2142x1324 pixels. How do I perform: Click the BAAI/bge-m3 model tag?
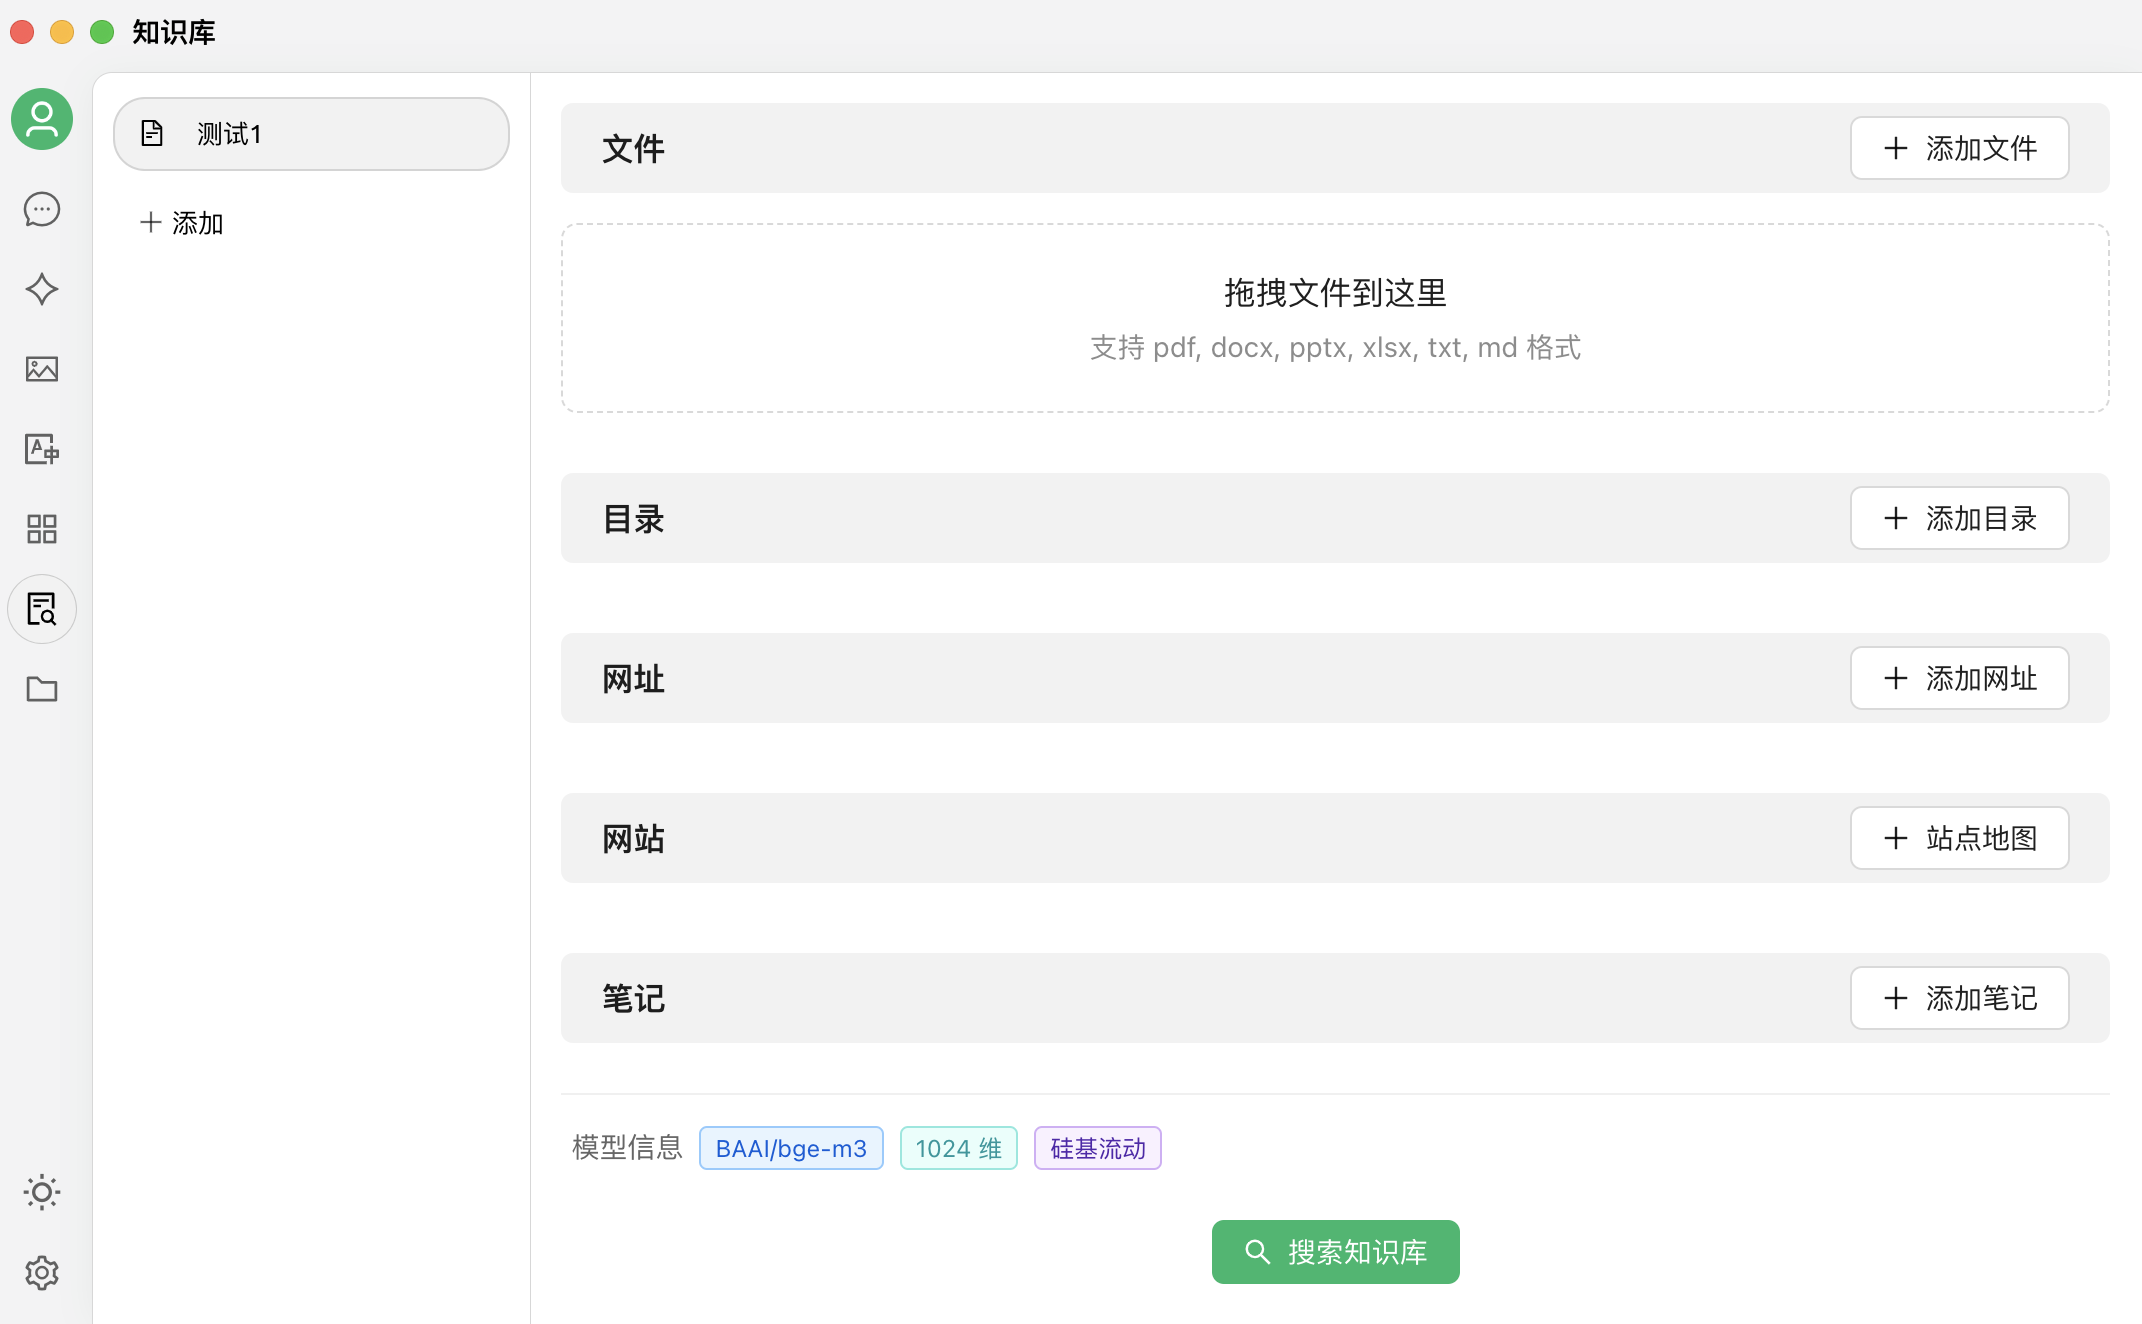(x=791, y=1148)
